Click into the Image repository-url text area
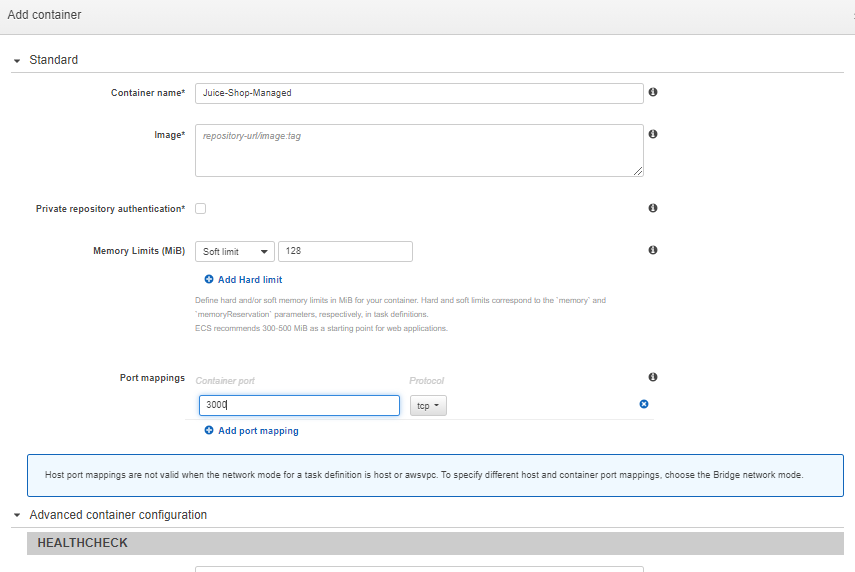Image resolution: width=855 pixels, height=572 pixels. 418,150
